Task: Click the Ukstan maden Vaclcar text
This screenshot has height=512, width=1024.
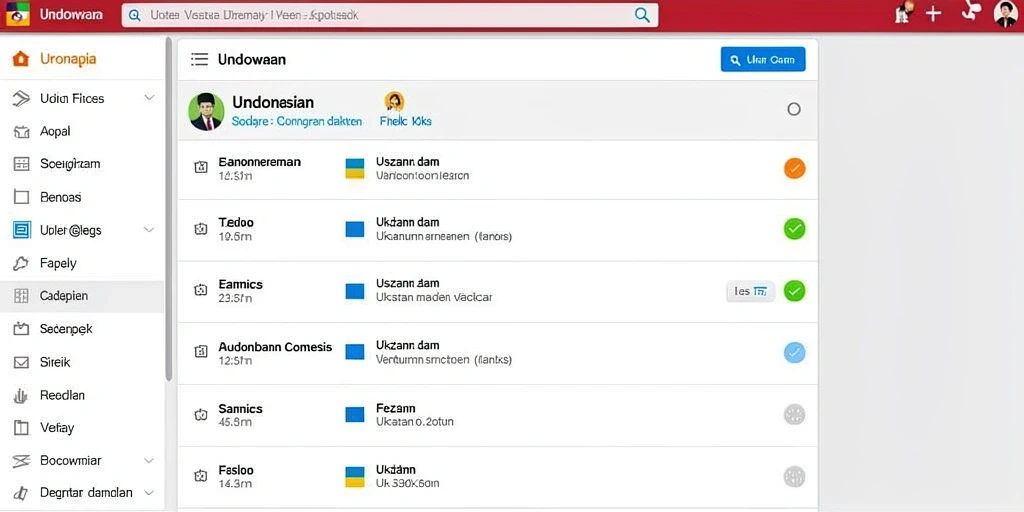Action: tap(434, 297)
